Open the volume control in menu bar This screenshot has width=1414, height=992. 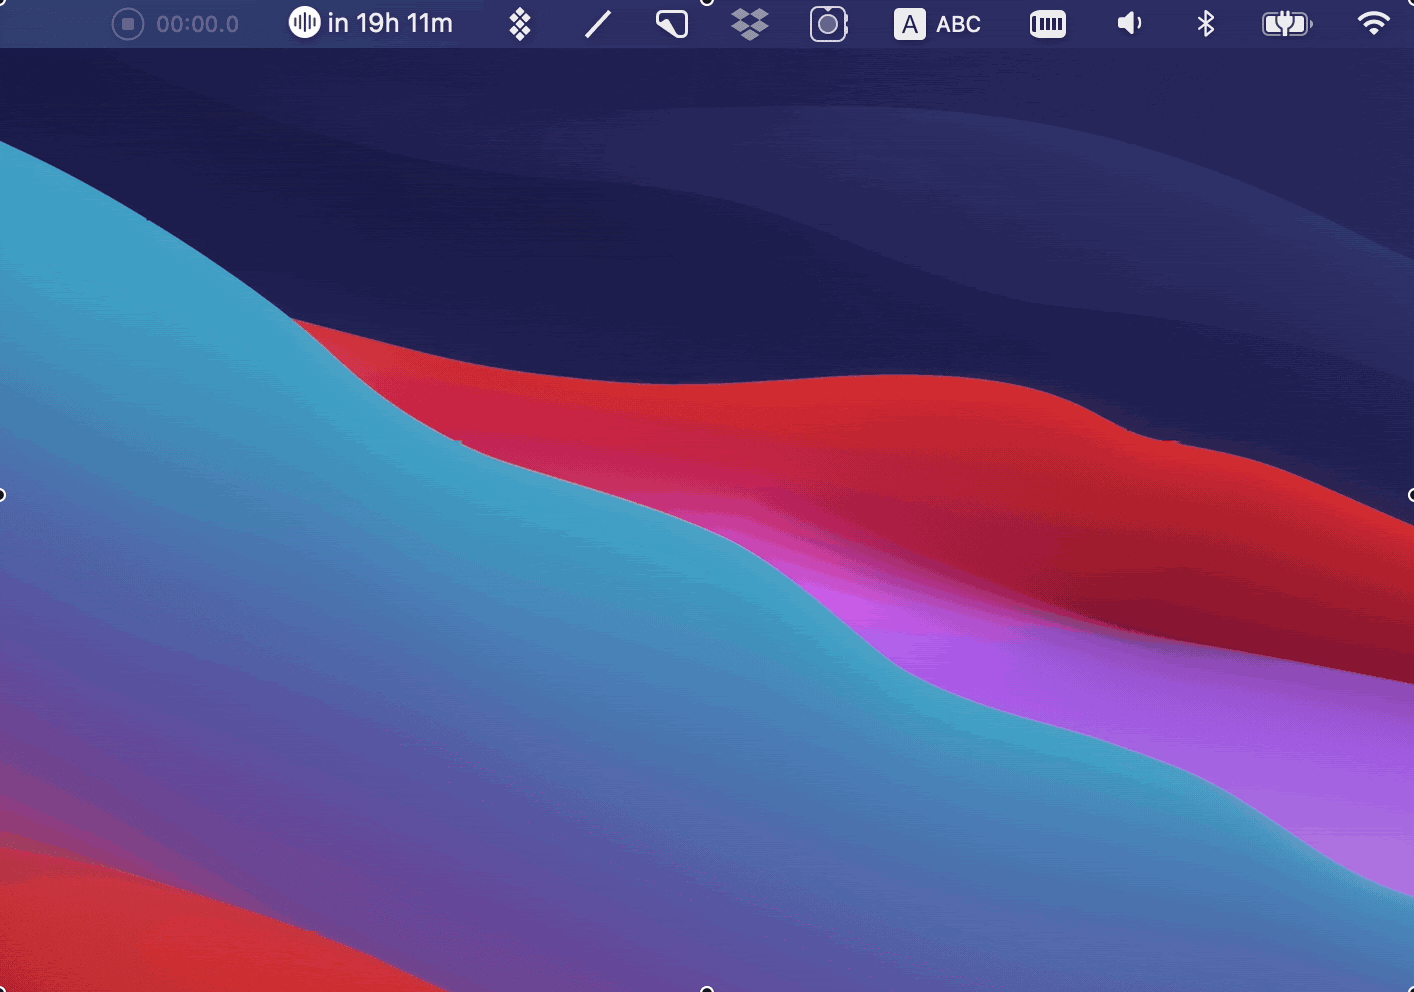click(1129, 23)
